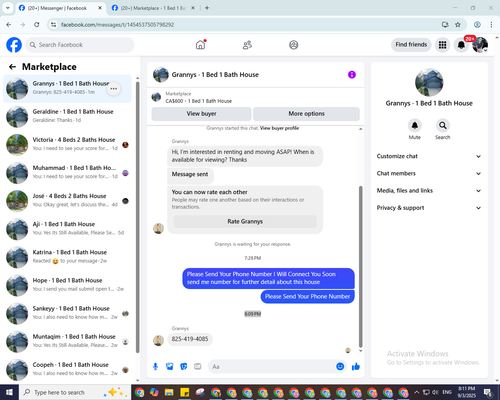
Task: Open Muntaqim - 1 Bed 1 Bath House chat
Action: click(67, 341)
